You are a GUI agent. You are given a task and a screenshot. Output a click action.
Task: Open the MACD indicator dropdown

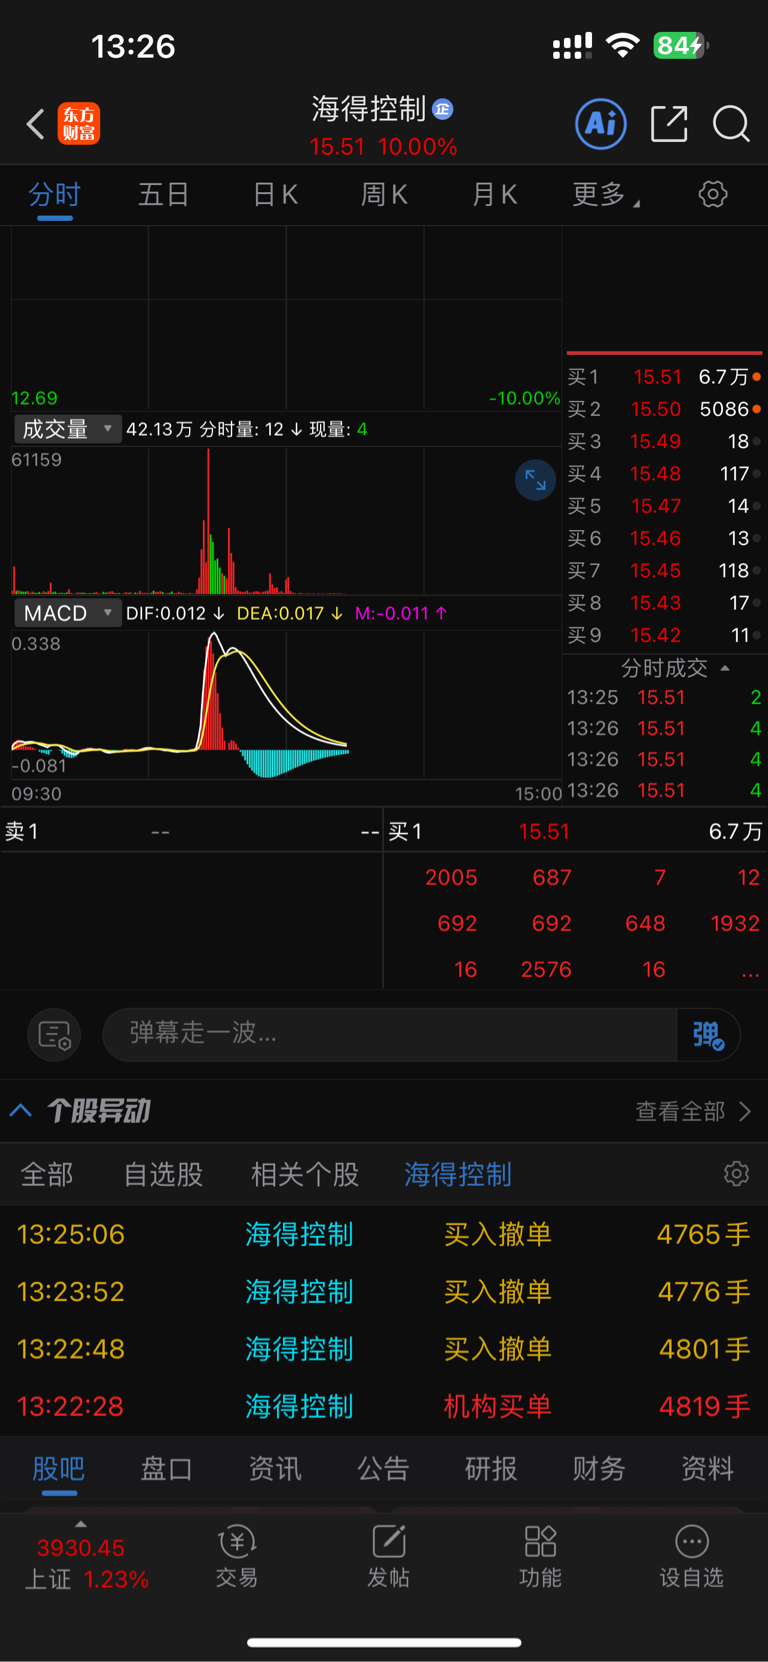pos(68,613)
